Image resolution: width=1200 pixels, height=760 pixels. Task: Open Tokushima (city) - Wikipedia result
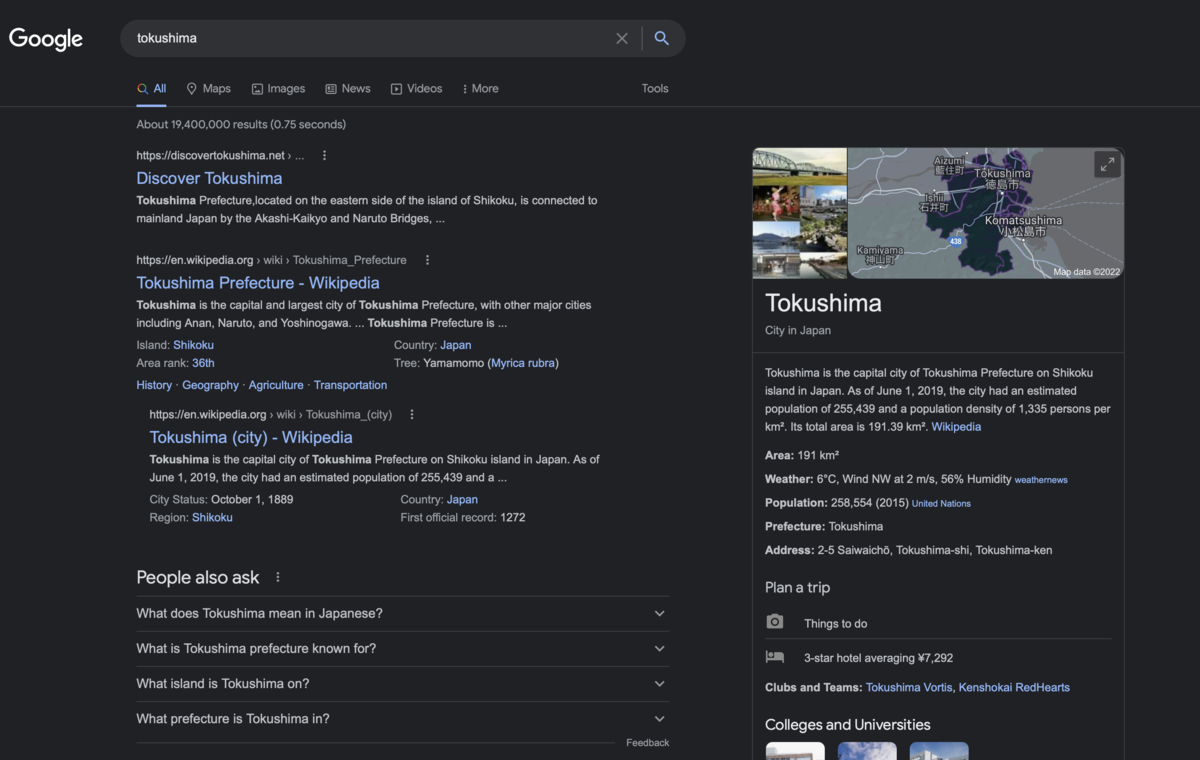251,438
